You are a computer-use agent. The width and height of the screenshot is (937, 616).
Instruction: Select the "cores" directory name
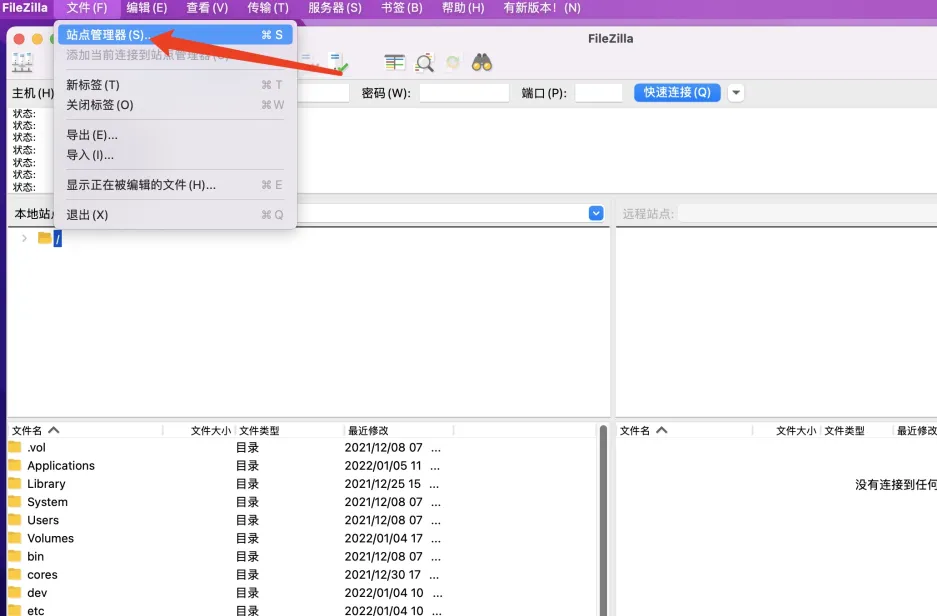point(42,575)
